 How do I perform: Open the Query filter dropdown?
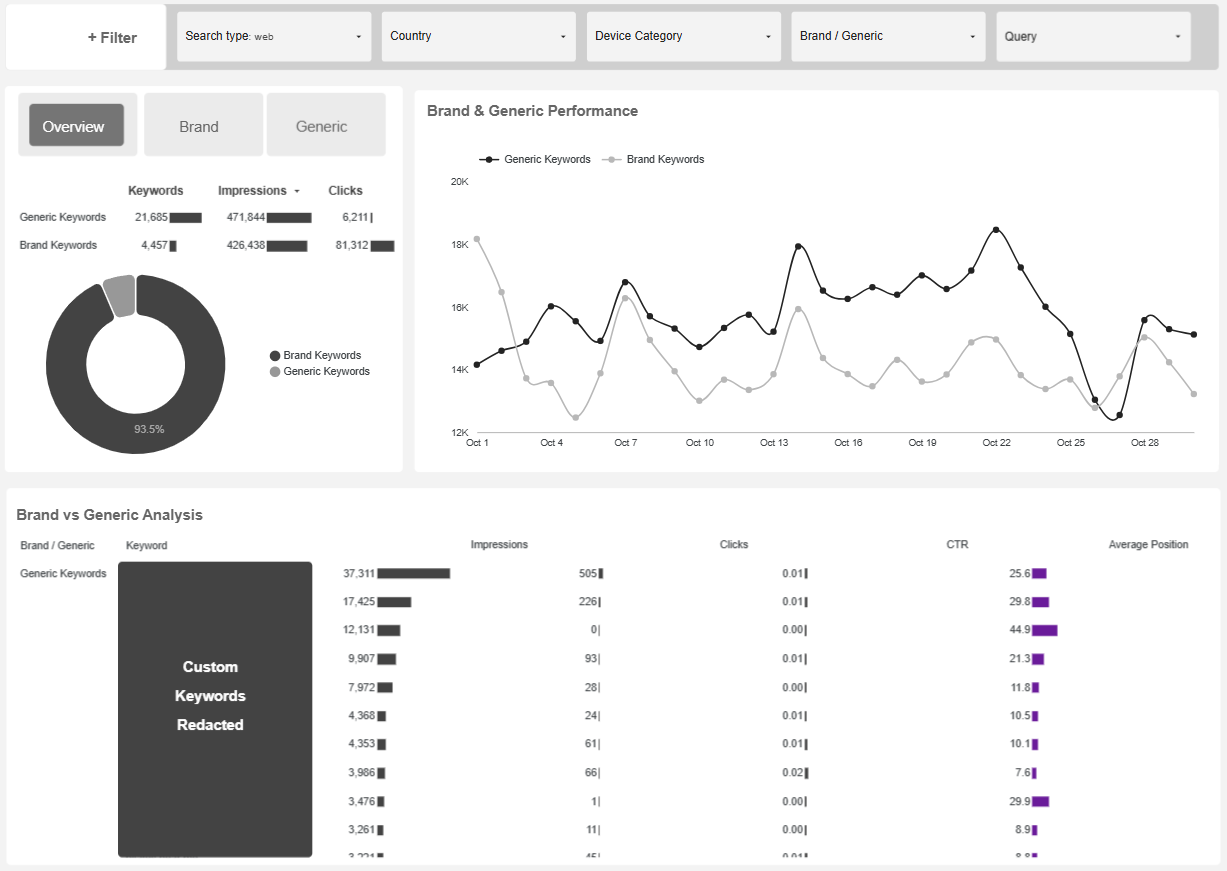pos(1092,36)
